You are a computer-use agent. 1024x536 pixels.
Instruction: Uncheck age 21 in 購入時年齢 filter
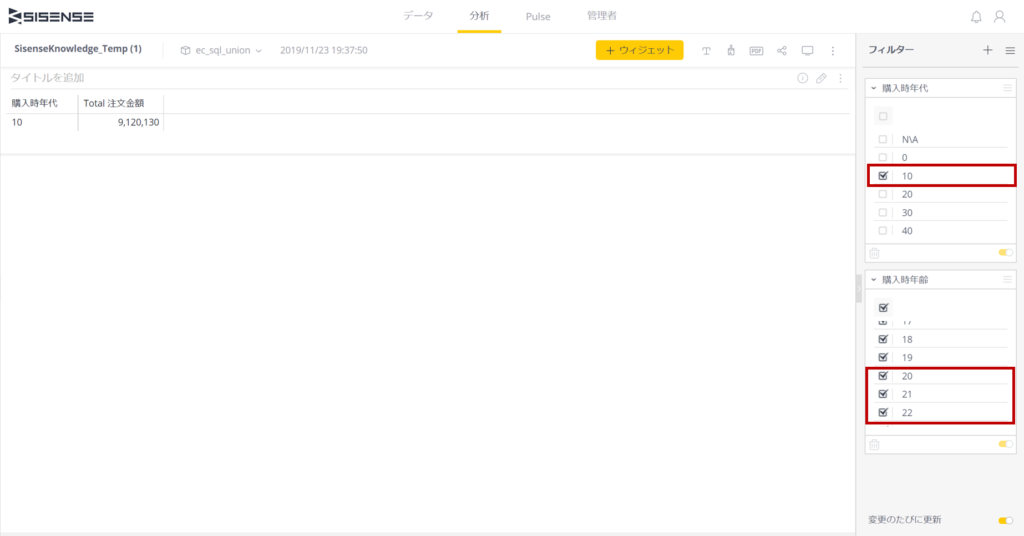tap(883, 394)
